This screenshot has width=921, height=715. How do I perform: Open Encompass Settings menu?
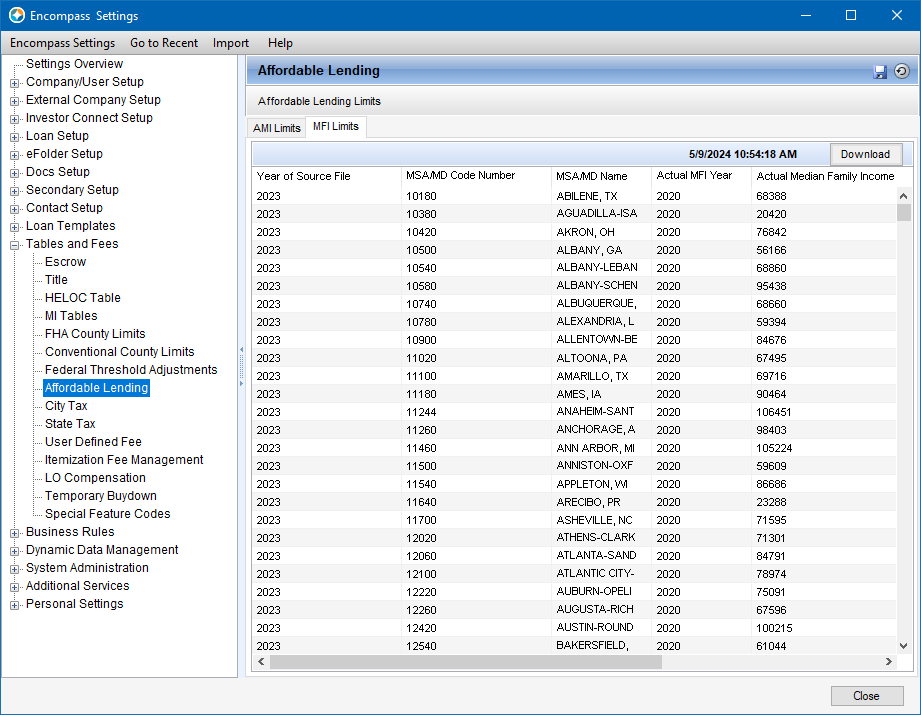[x=62, y=43]
